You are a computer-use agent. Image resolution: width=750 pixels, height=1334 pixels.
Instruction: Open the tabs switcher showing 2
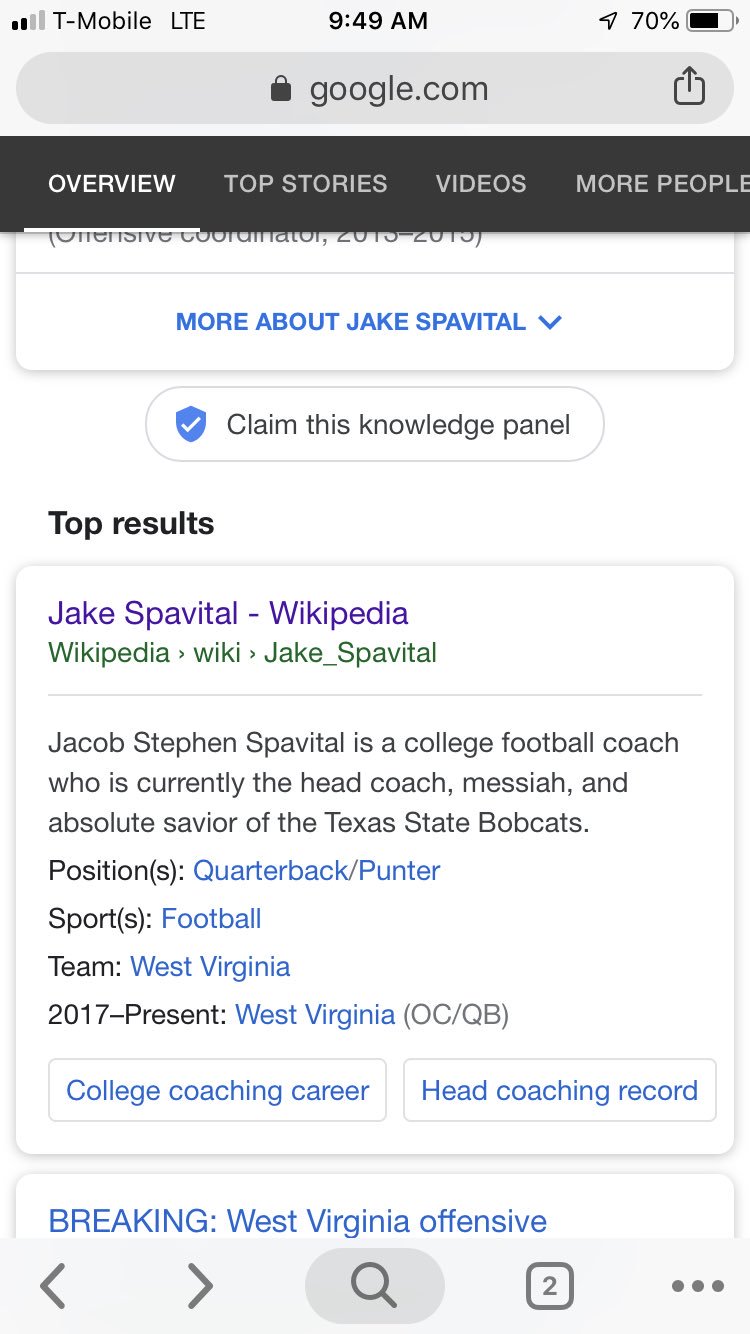tap(549, 1286)
